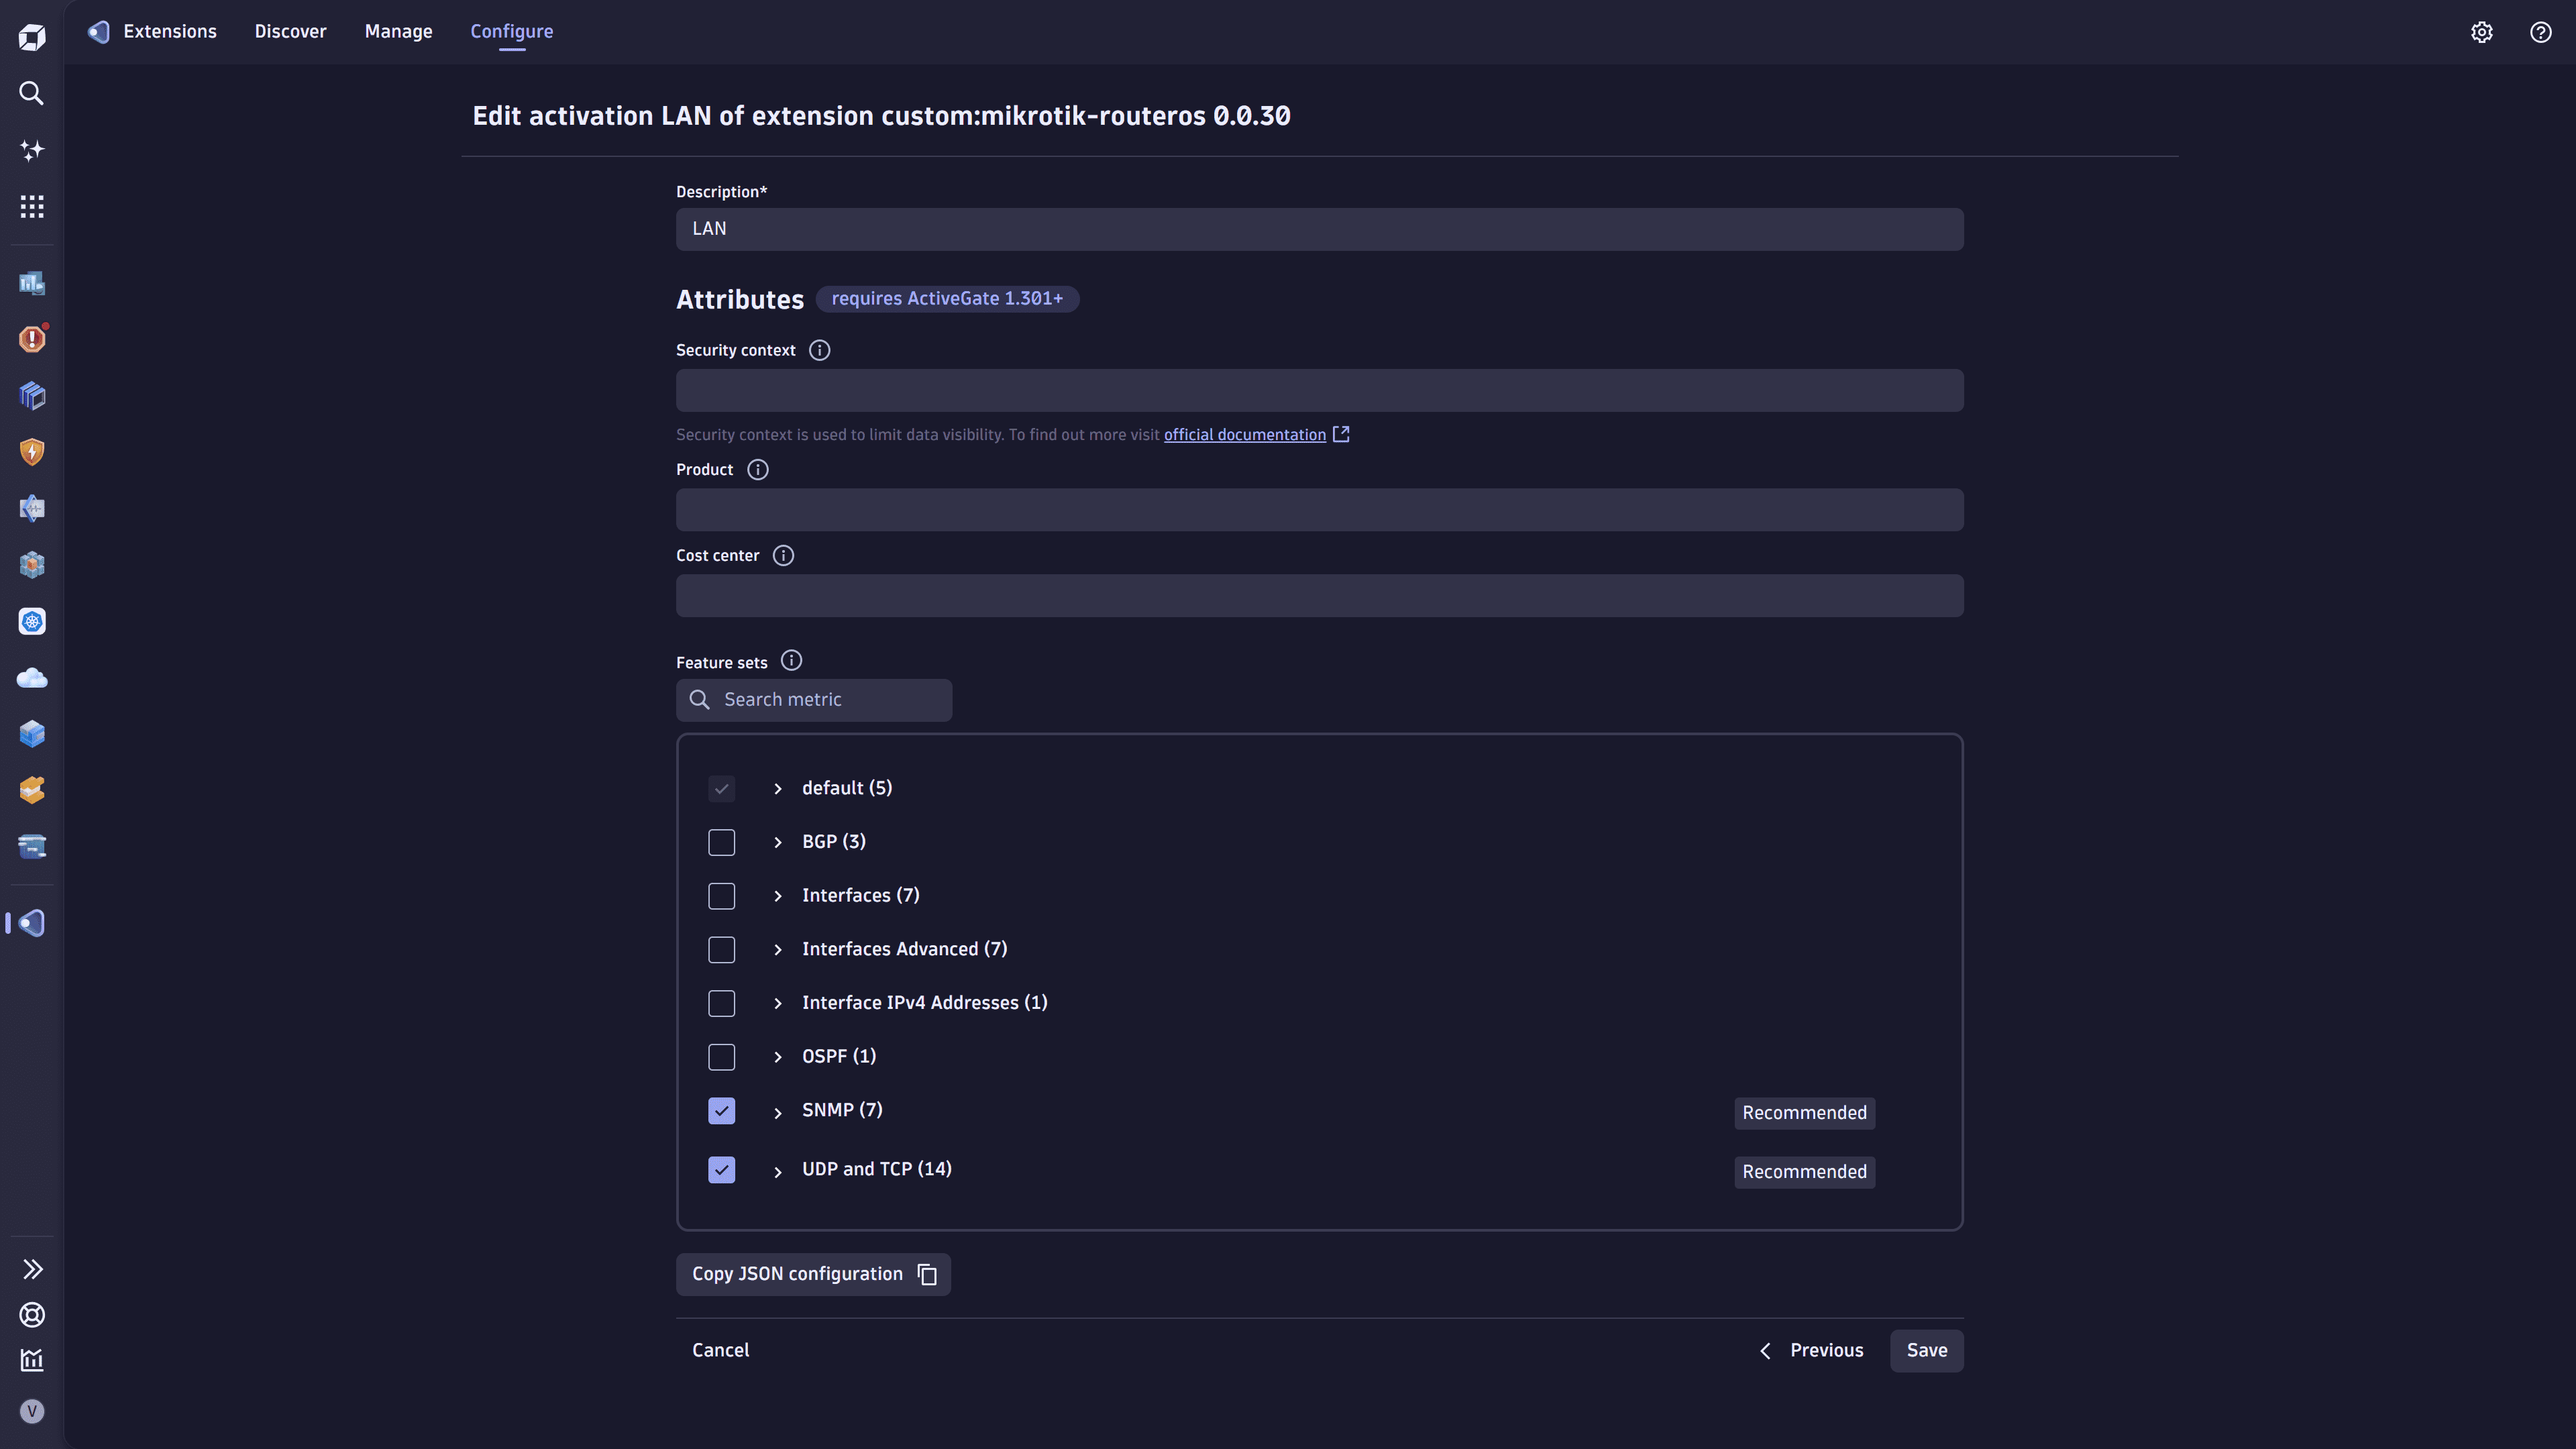Click Recommended tag on UDP and TCP row
This screenshot has width=2576, height=1449.
(1804, 1172)
